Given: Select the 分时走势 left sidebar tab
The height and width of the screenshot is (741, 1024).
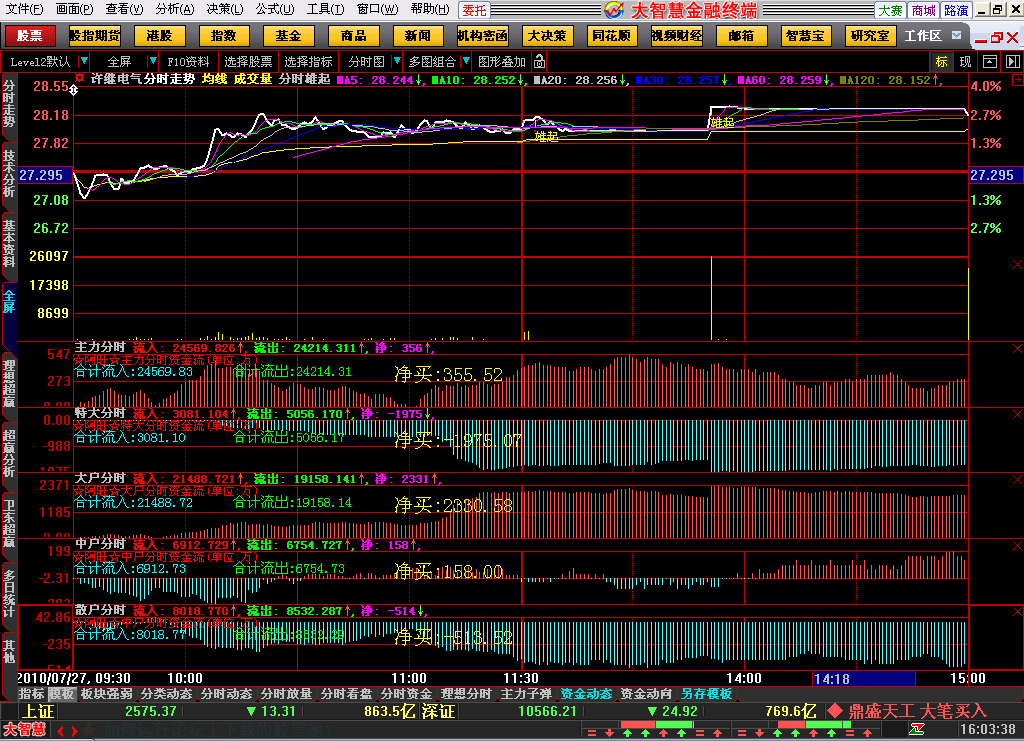Looking at the screenshot, I should [8, 103].
